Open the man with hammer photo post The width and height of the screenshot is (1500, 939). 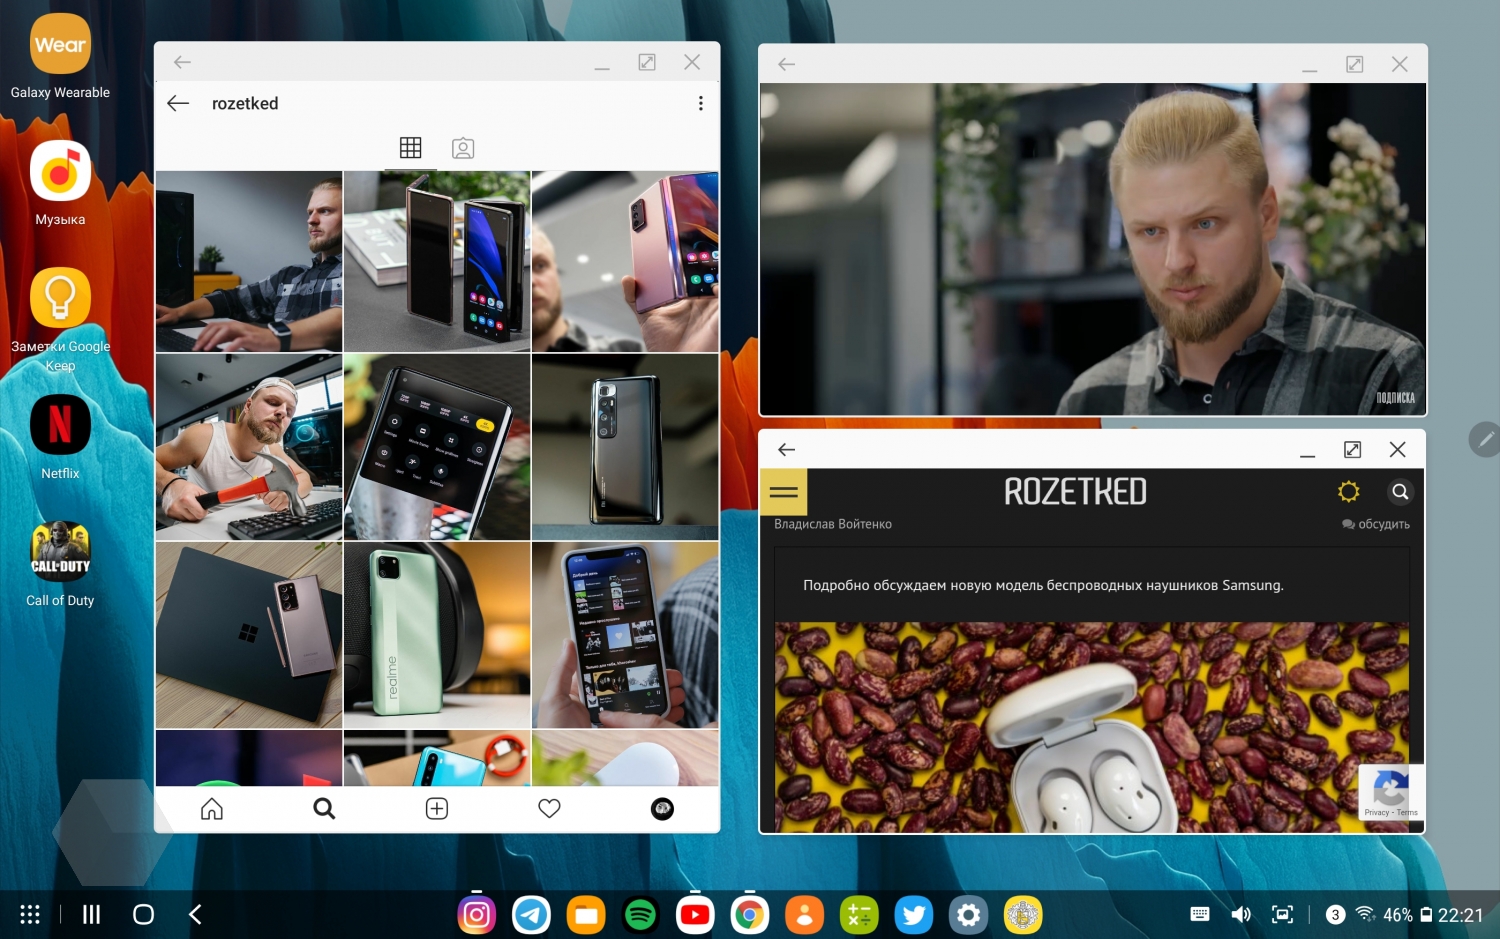pyautogui.click(x=249, y=447)
